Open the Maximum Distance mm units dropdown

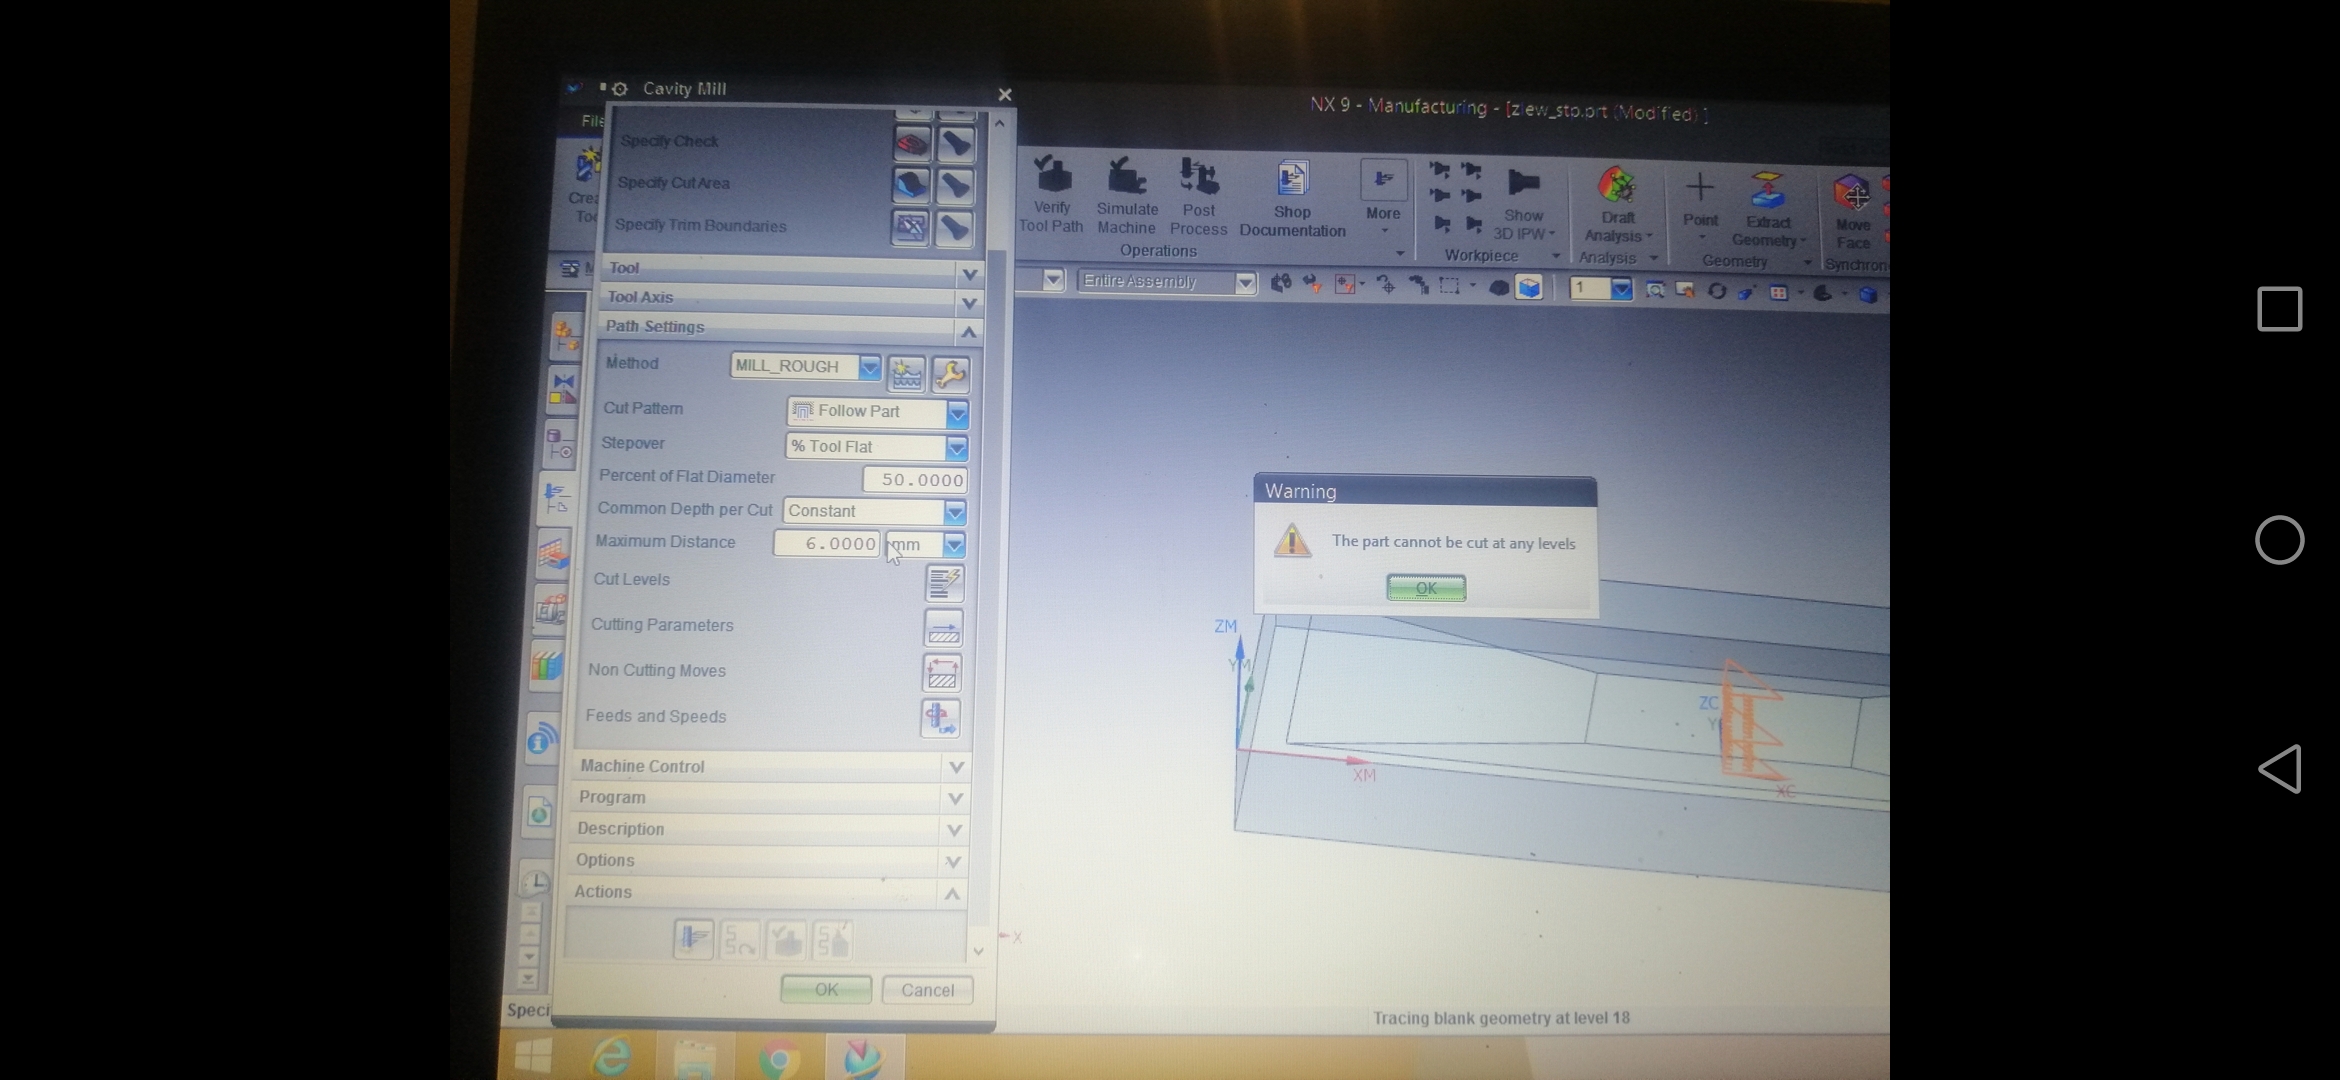(x=954, y=545)
